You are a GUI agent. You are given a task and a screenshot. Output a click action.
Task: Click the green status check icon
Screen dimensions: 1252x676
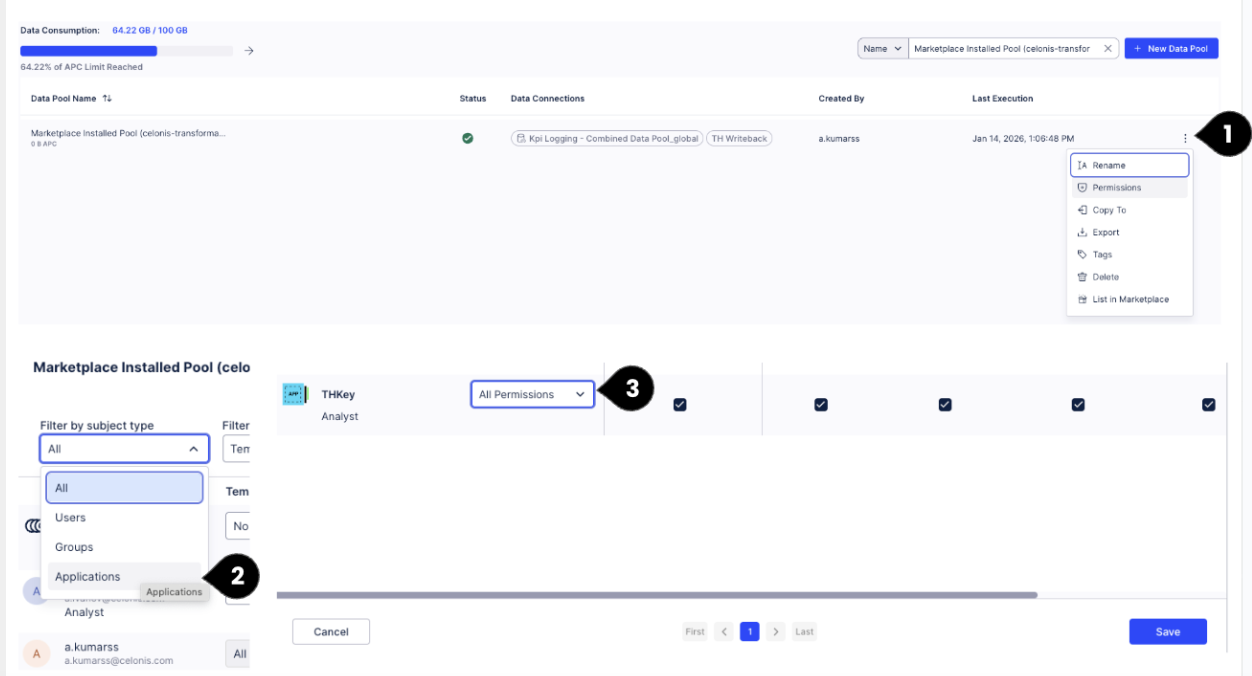tap(467, 138)
